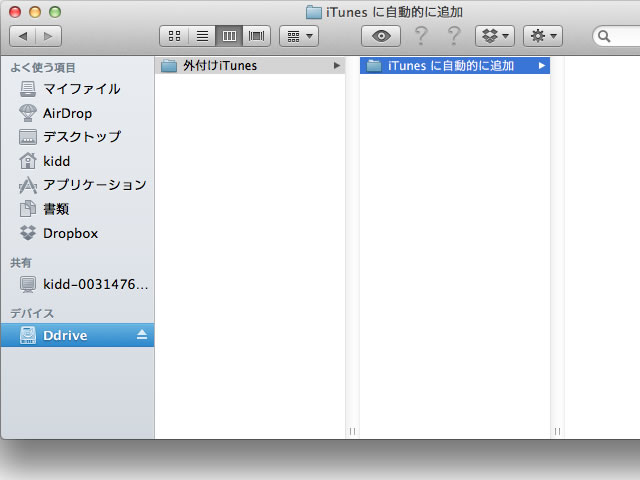
Task: Select the 外付けiTunes folder
Action: coord(250,66)
